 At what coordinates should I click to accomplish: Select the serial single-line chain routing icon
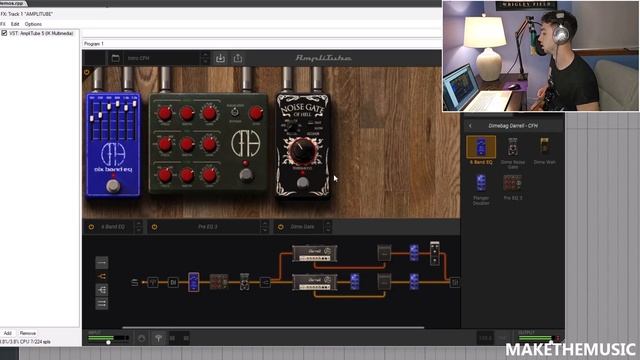(102, 262)
